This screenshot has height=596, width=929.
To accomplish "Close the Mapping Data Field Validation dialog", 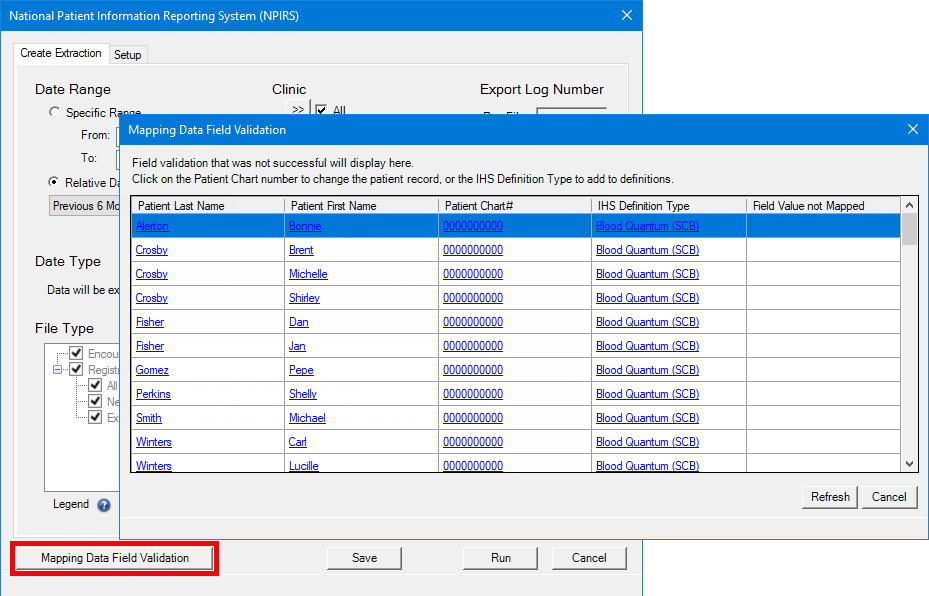I will [x=912, y=130].
